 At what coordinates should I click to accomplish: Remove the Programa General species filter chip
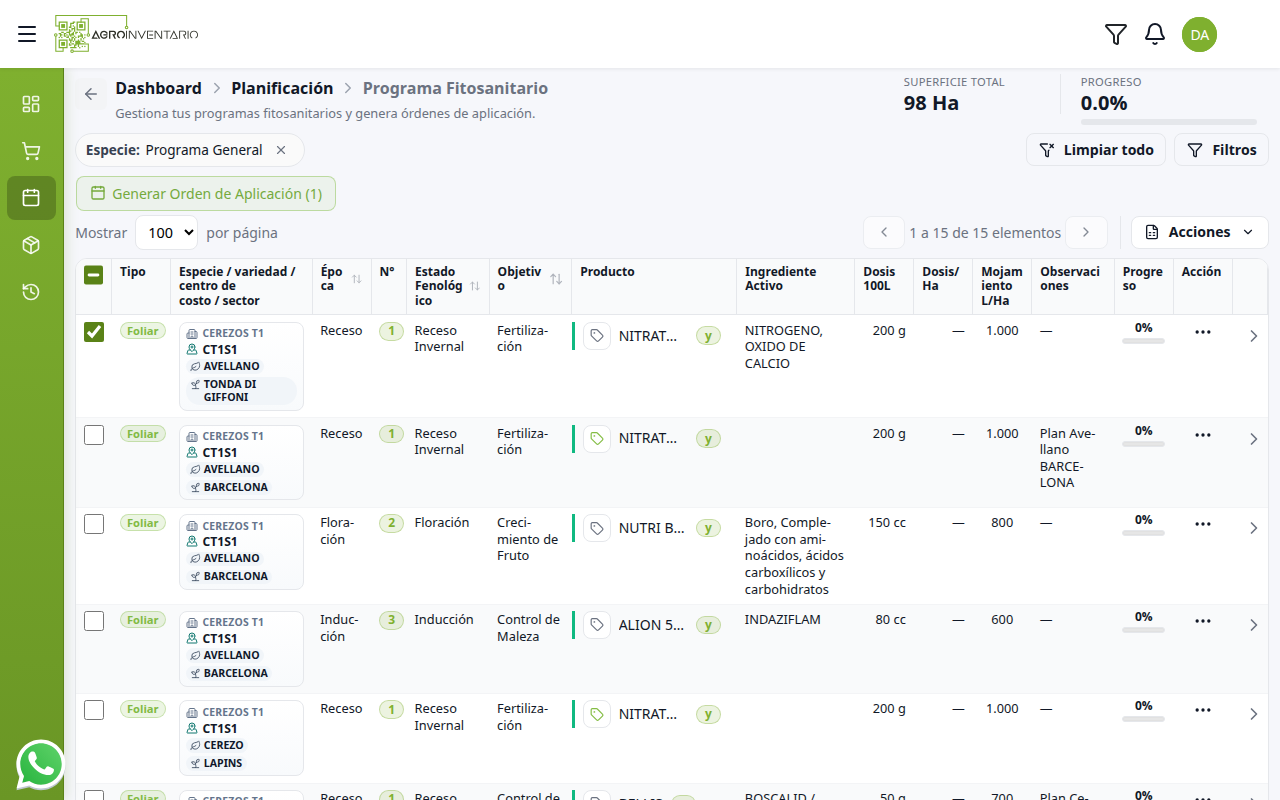click(x=281, y=150)
